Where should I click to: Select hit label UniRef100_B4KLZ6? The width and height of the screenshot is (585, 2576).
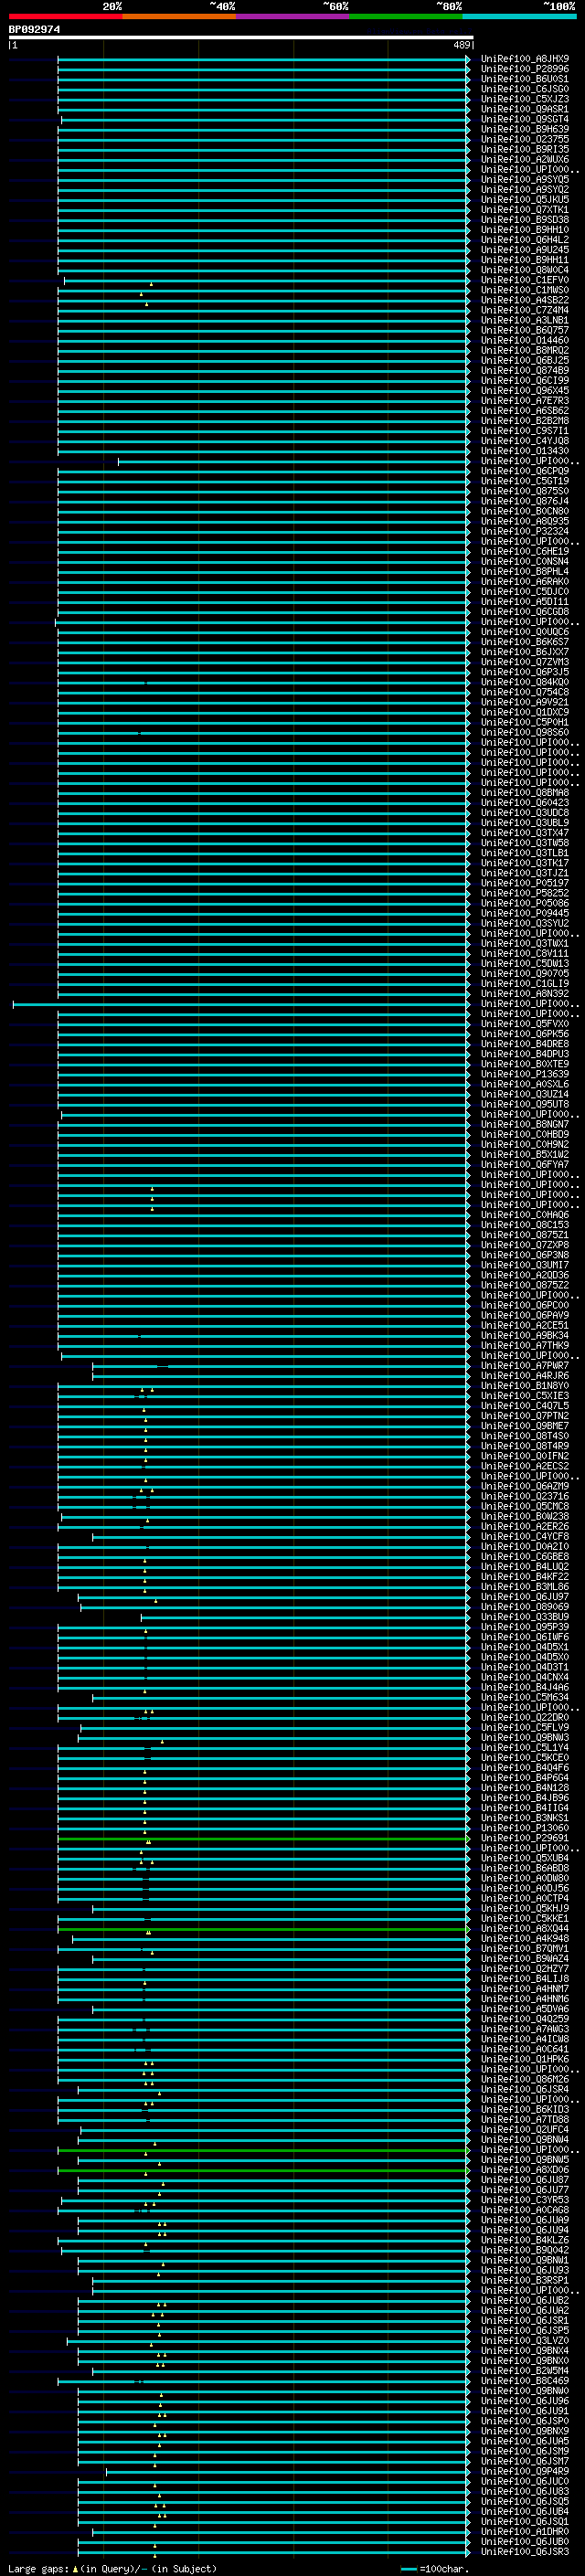coord(525,2240)
